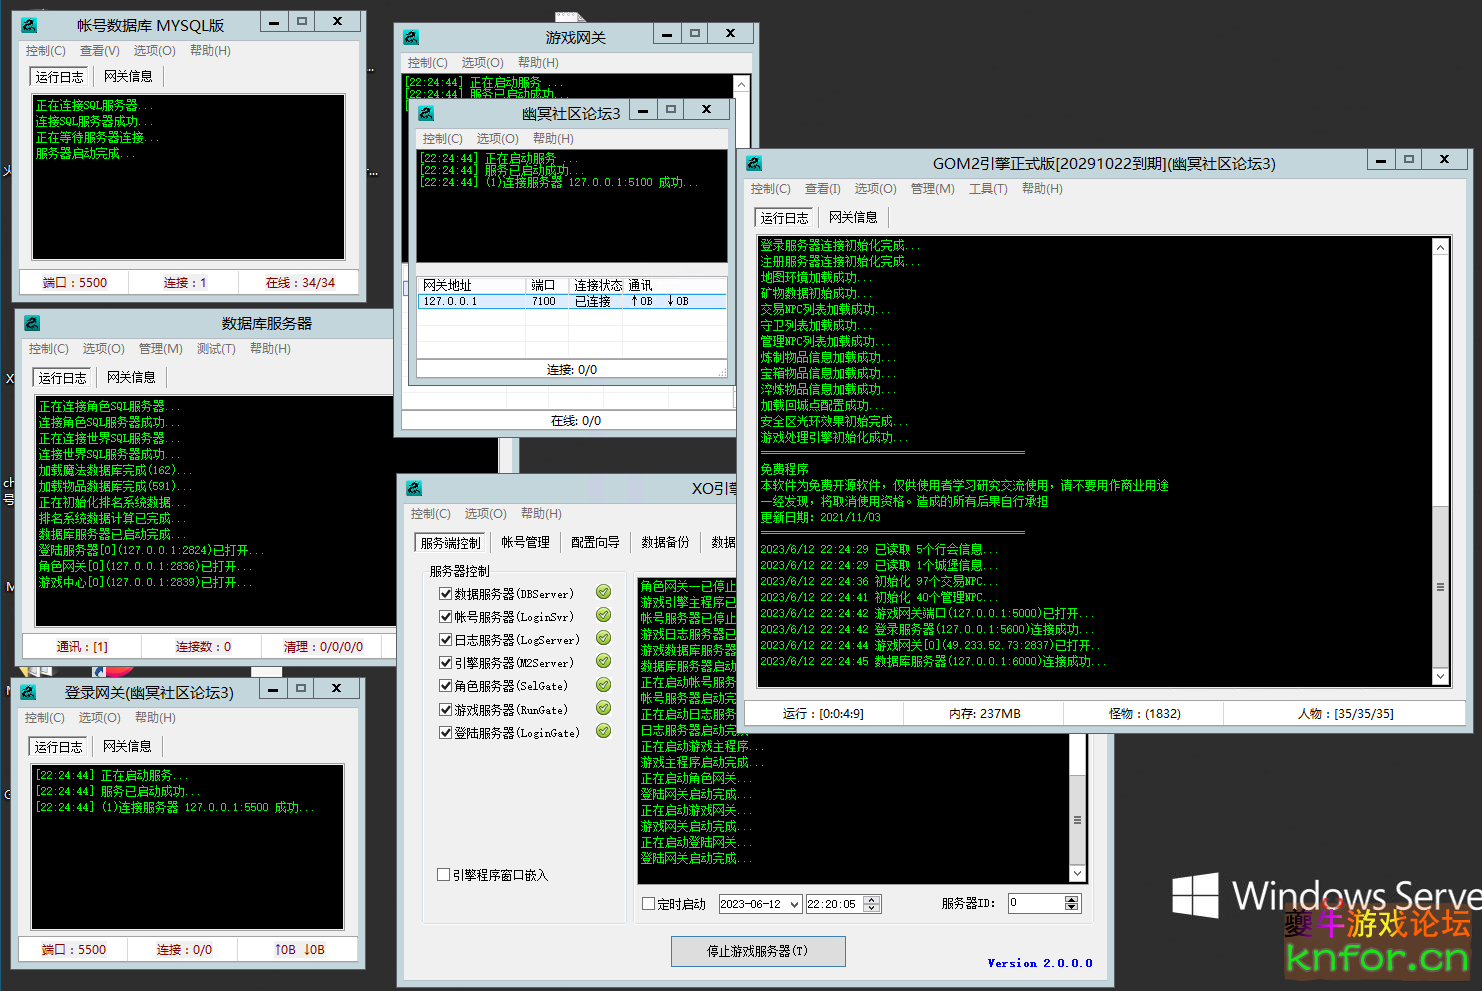Click the 数据库服务器 window title icon
Image resolution: width=1482 pixels, height=991 pixels.
click(32, 323)
